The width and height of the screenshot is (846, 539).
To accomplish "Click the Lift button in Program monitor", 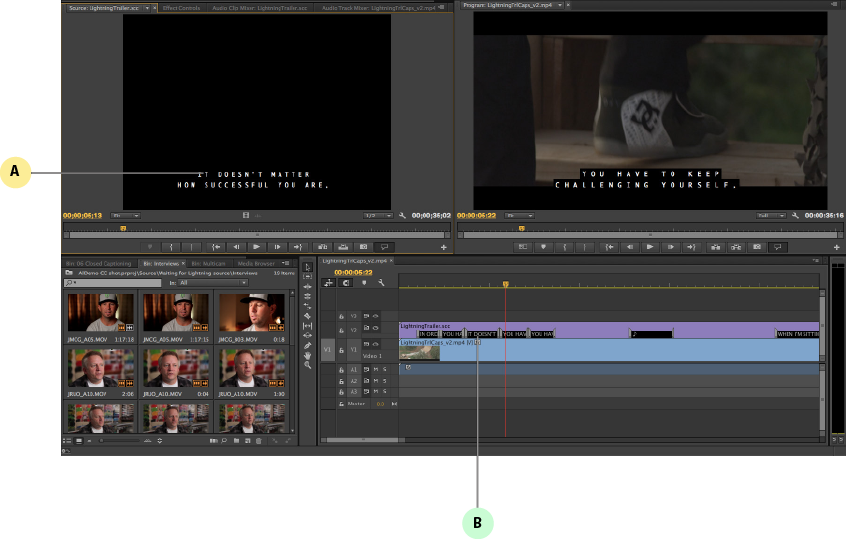I will (715, 247).
